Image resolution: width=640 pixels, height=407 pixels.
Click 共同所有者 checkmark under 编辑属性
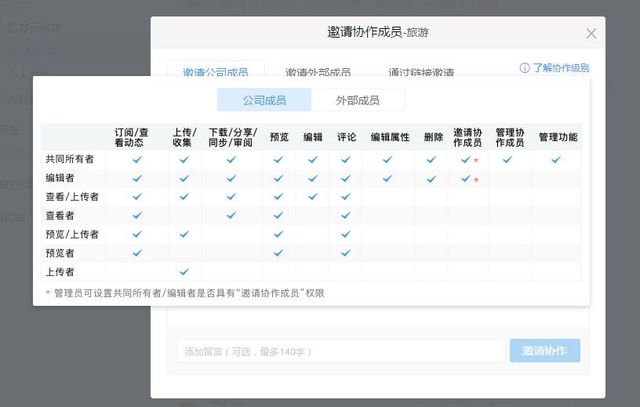point(387,160)
